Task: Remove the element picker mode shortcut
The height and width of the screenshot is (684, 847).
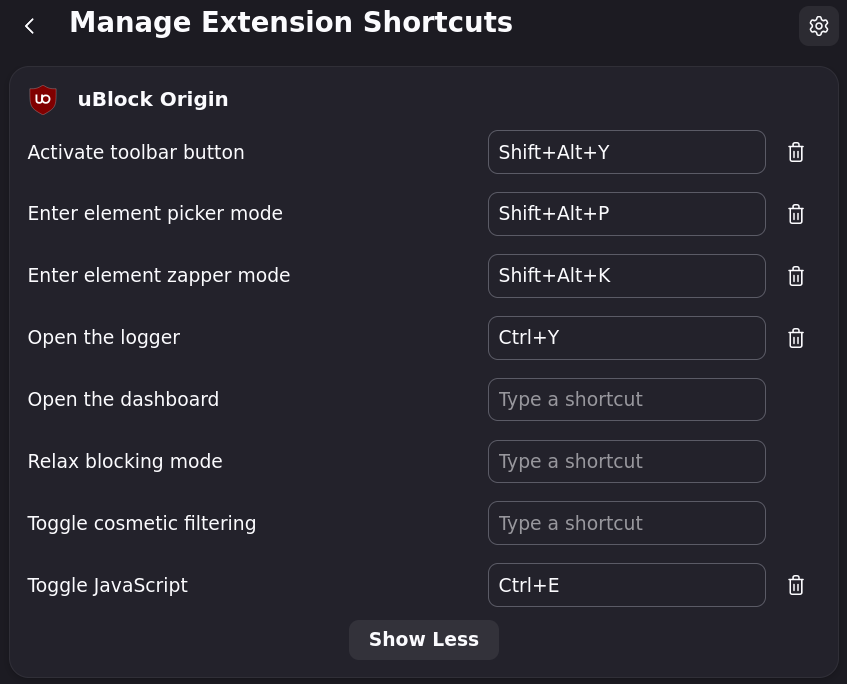Action: click(x=796, y=214)
